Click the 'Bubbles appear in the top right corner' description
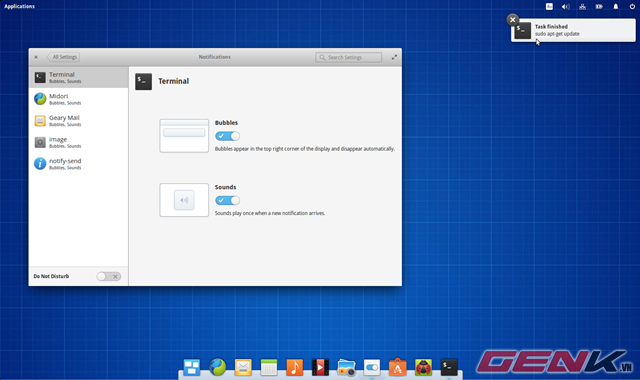This screenshot has height=380, width=640. point(305,149)
